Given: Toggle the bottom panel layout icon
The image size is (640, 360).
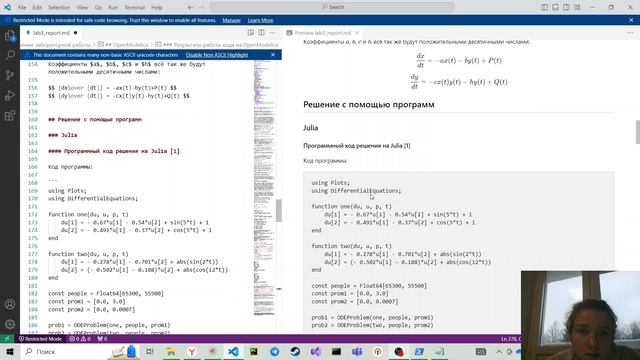Looking at the screenshot, I should coord(556,7).
